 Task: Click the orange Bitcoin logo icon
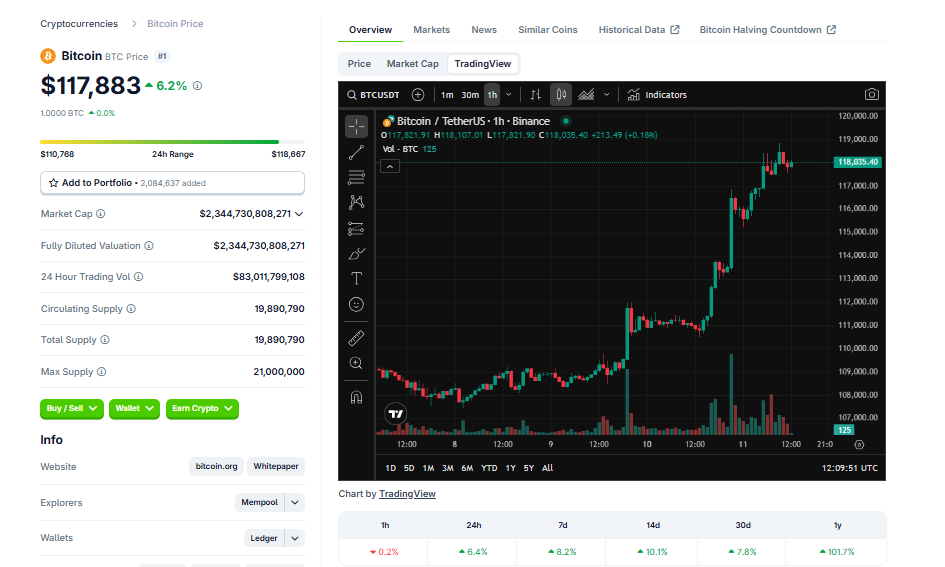tap(48, 56)
